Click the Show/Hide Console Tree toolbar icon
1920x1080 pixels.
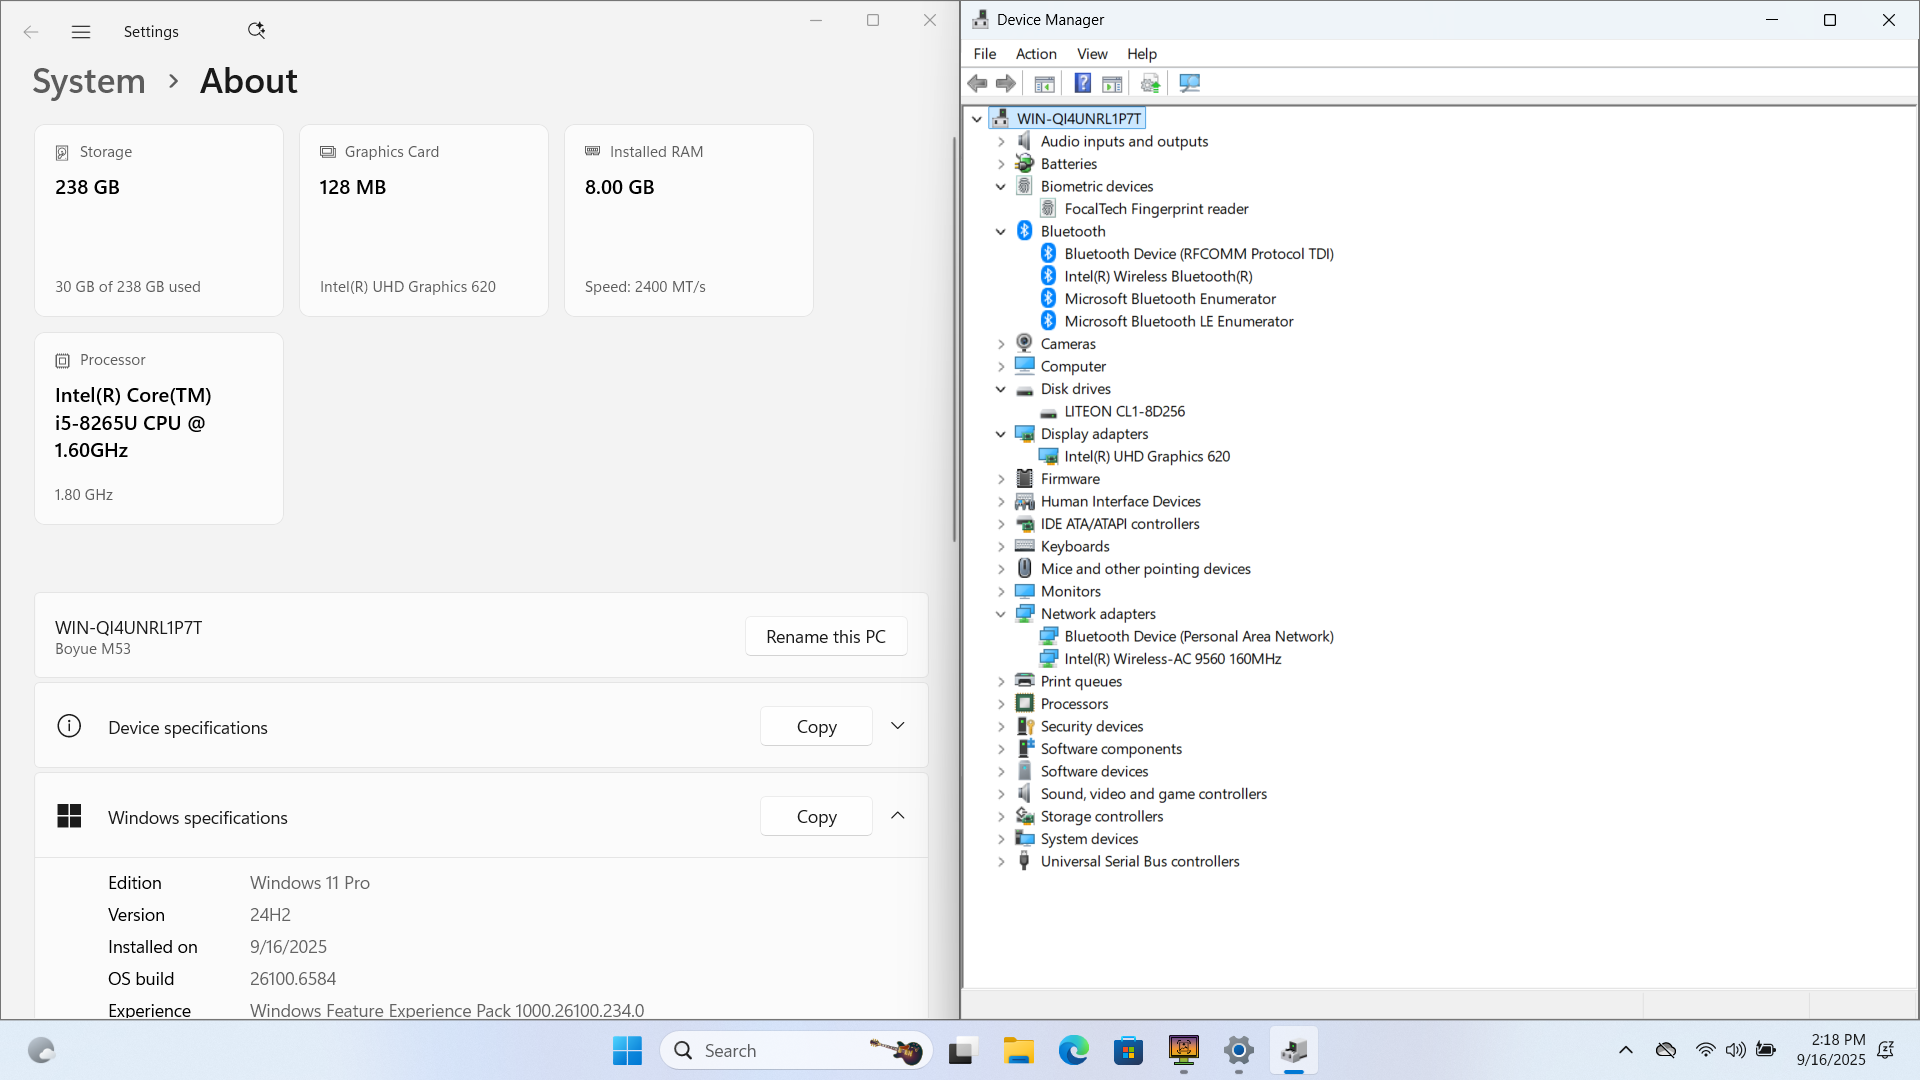pyautogui.click(x=1044, y=84)
